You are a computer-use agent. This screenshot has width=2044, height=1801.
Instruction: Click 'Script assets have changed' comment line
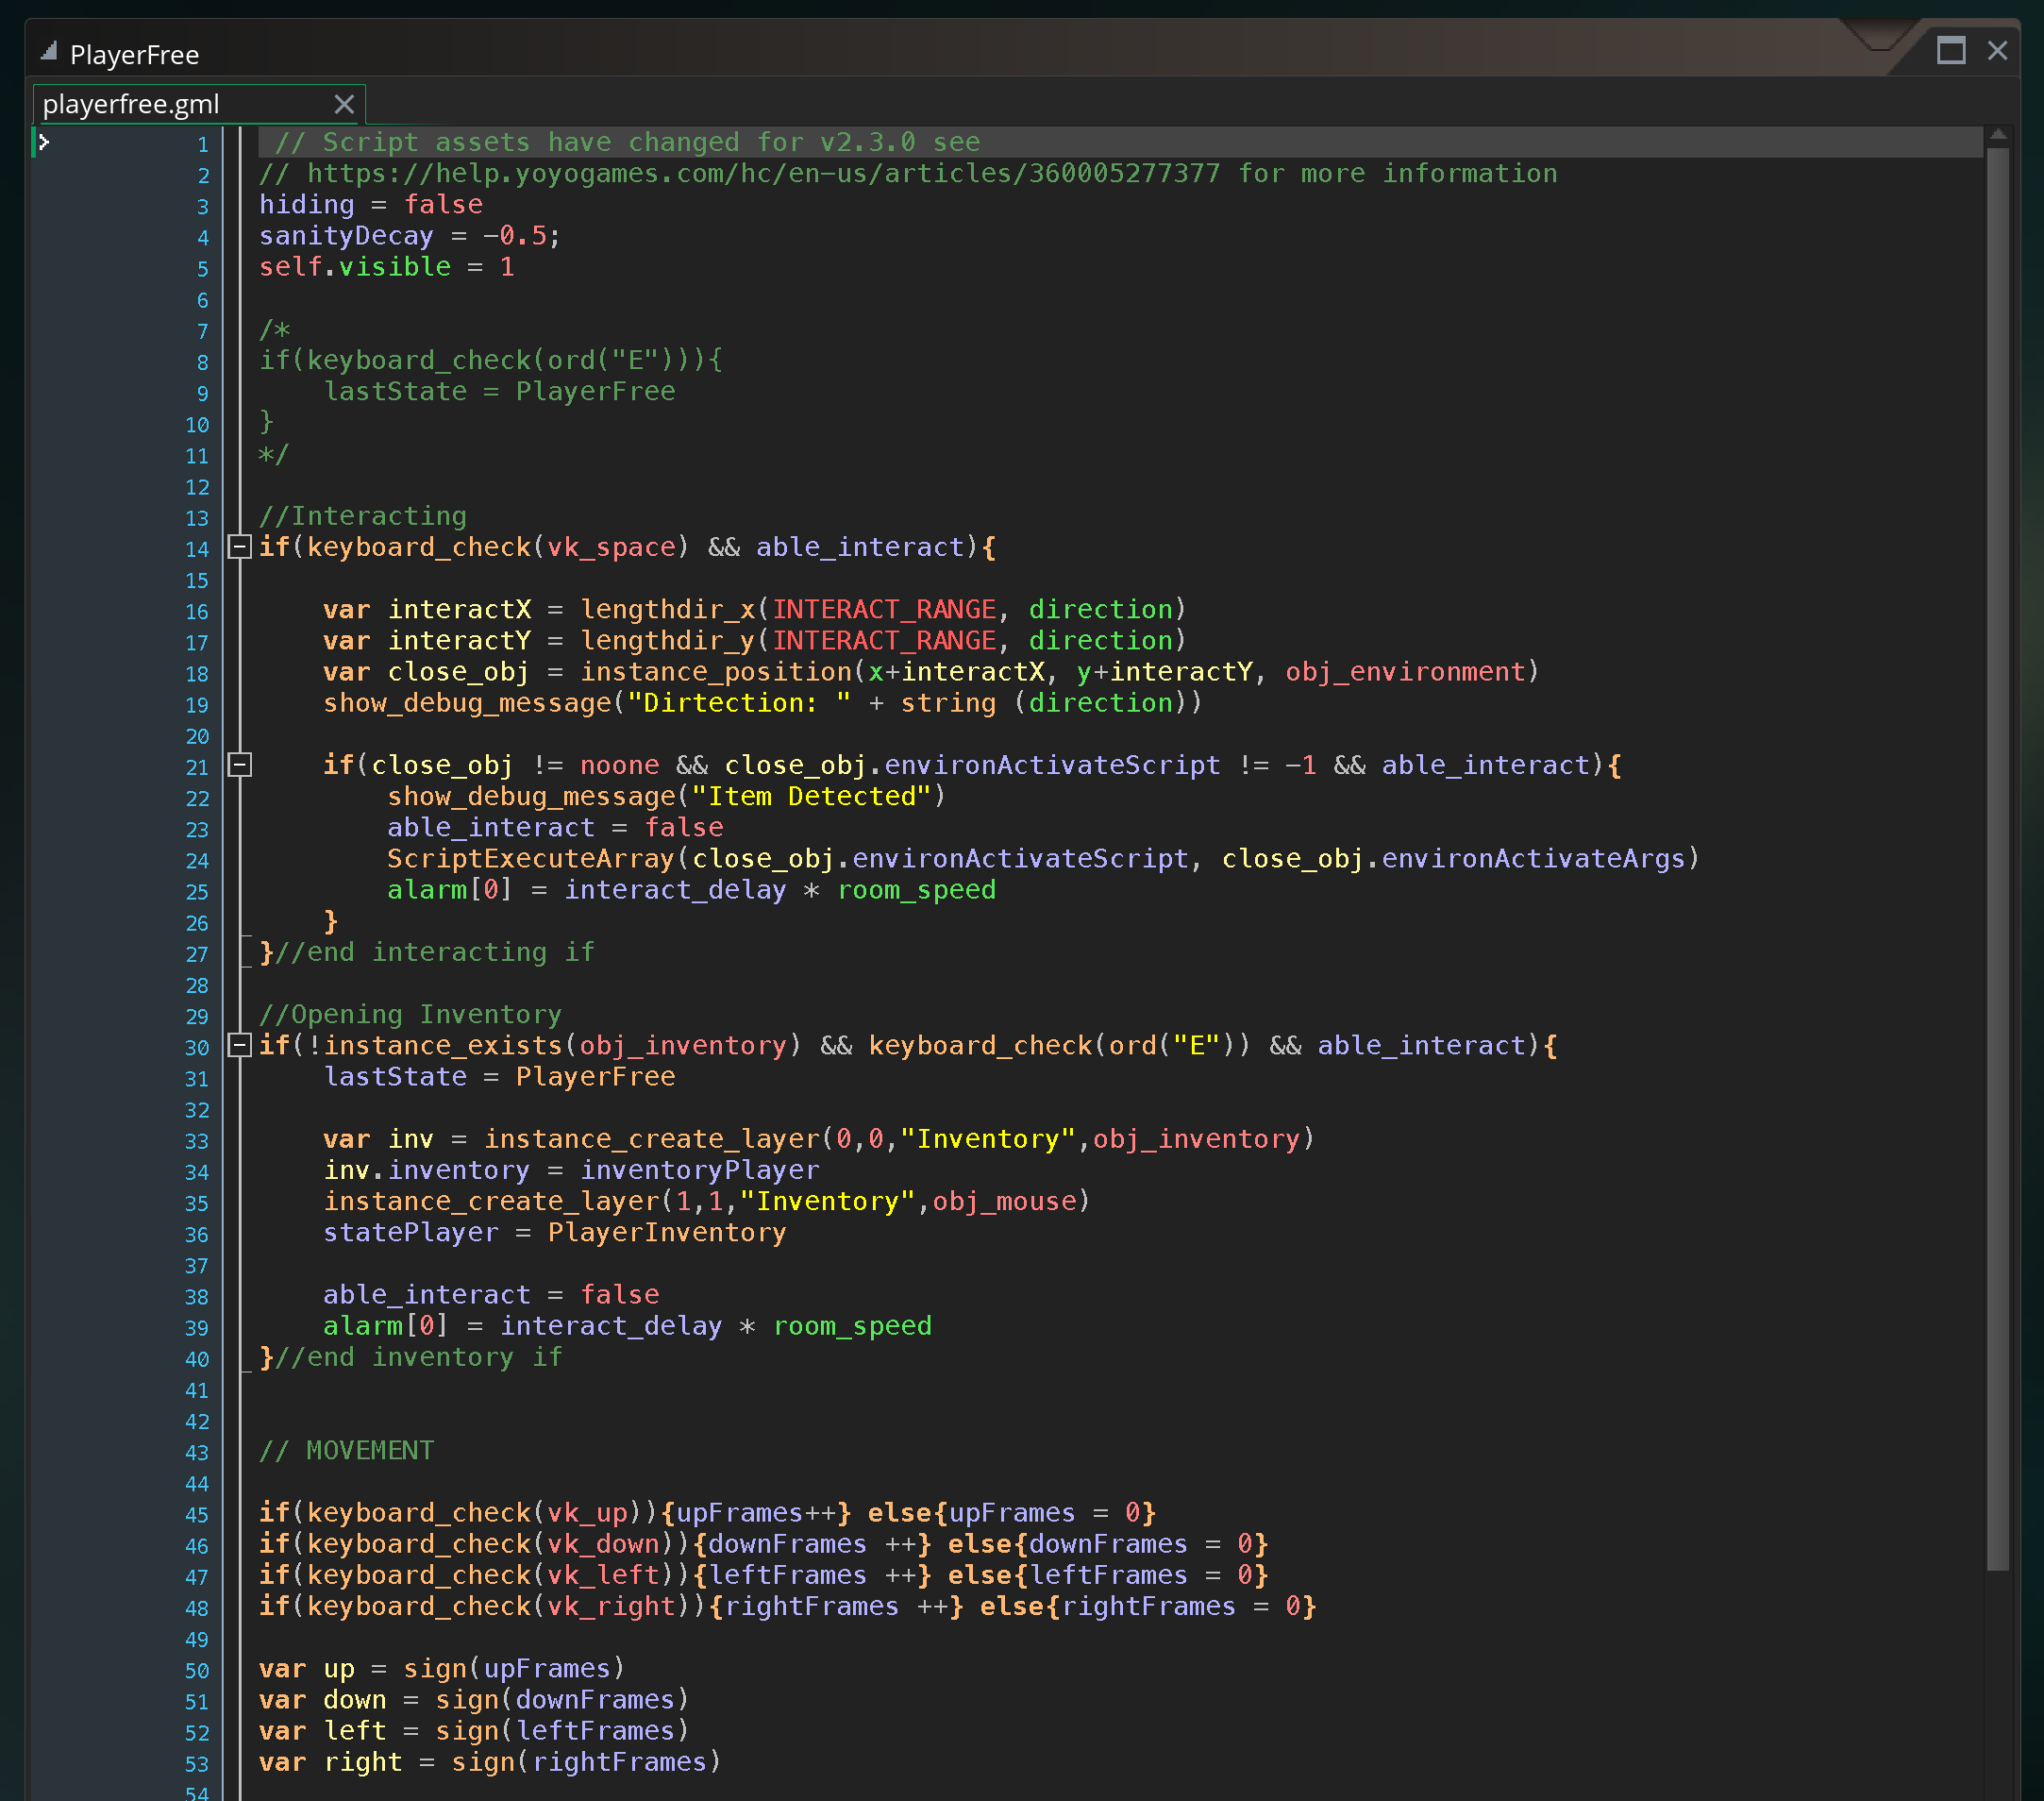point(628,142)
